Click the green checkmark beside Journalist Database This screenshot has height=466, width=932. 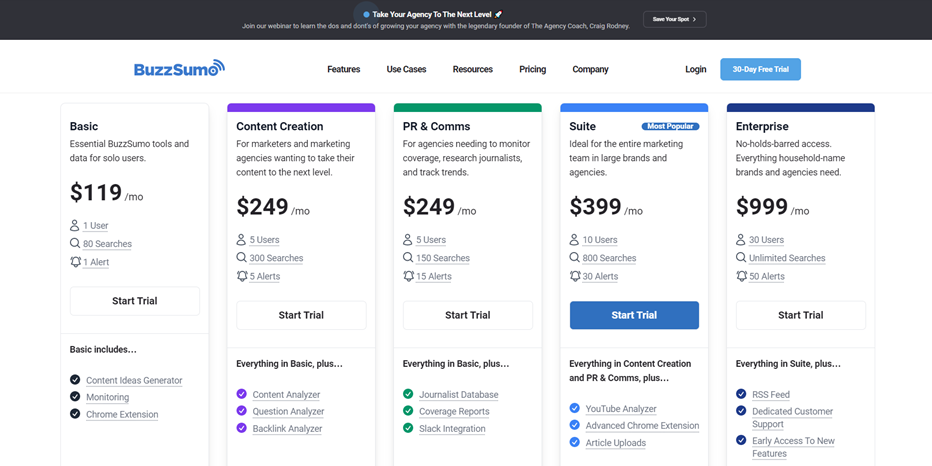(x=408, y=393)
